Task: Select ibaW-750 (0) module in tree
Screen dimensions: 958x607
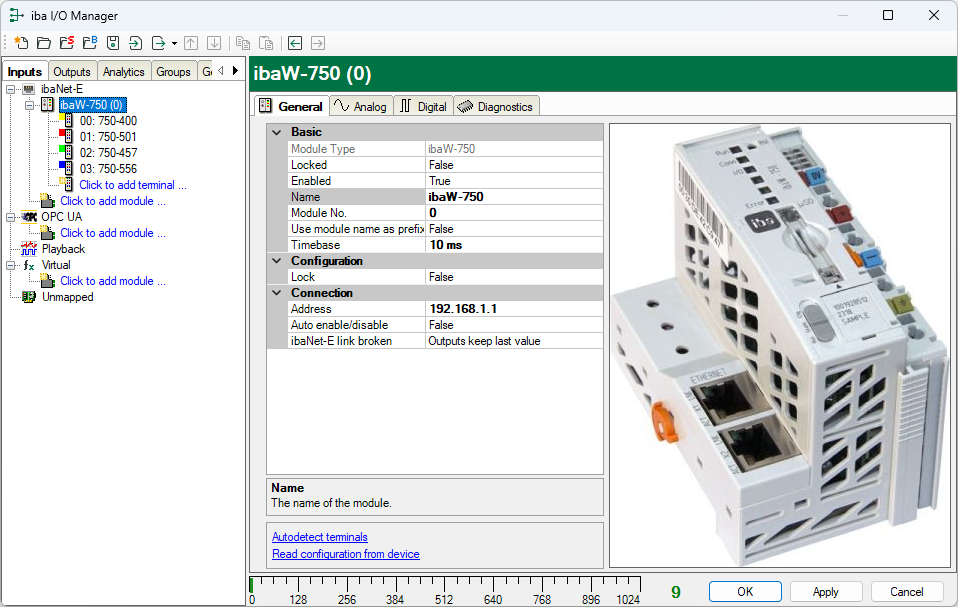Action: pyautogui.click(x=92, y=105)
